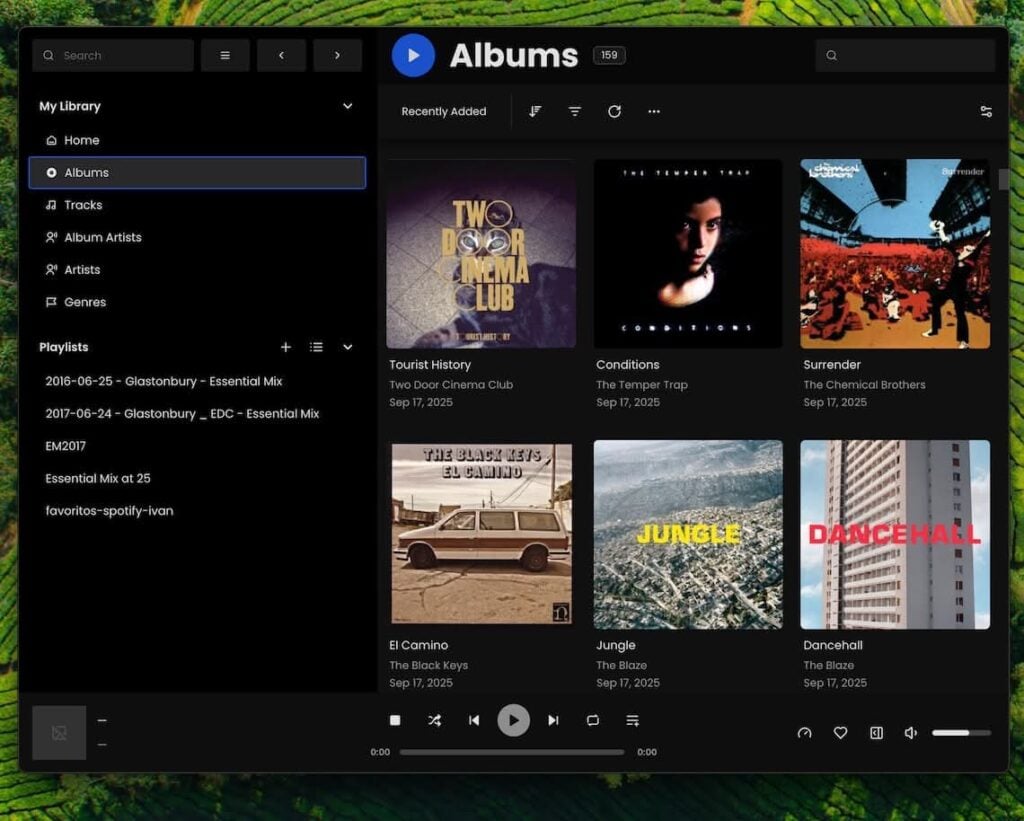
Task: Collapse the My Library section
Action: [347, 106]
